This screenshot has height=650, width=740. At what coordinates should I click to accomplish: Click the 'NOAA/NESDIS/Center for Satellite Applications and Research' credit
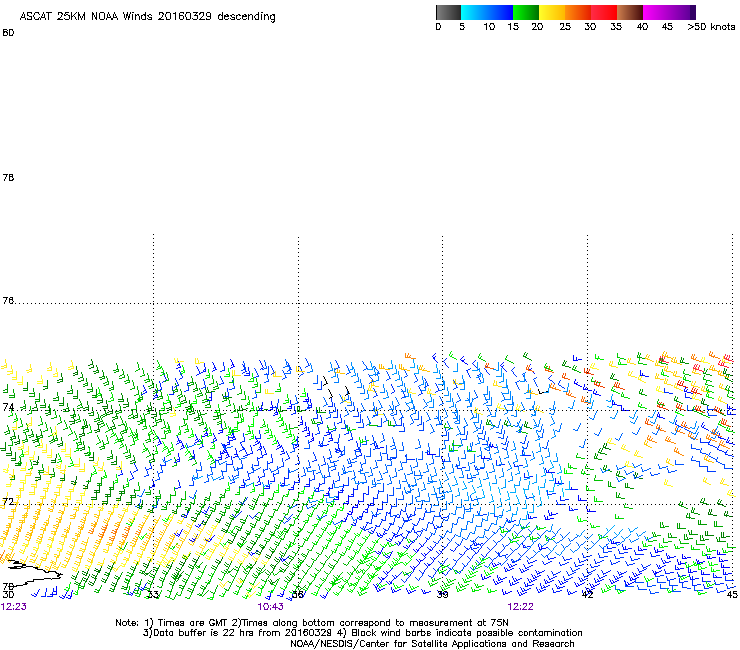(432, 644)
